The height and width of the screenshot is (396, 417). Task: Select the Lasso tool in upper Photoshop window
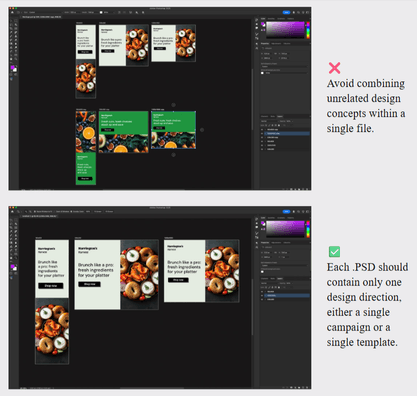12,25
